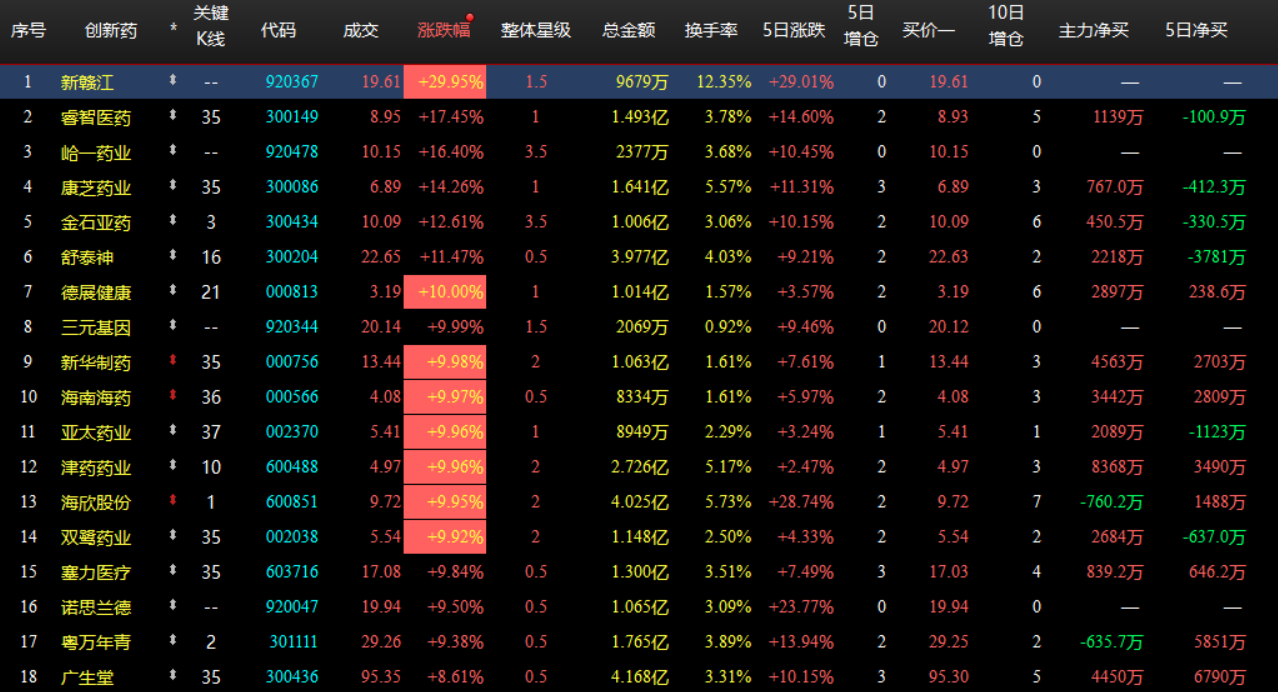Image resolution: width=1278 pixels, height=692 pixels.
Task: Click the pin icon beside 诺思兰德
Action: pos(173,606)
